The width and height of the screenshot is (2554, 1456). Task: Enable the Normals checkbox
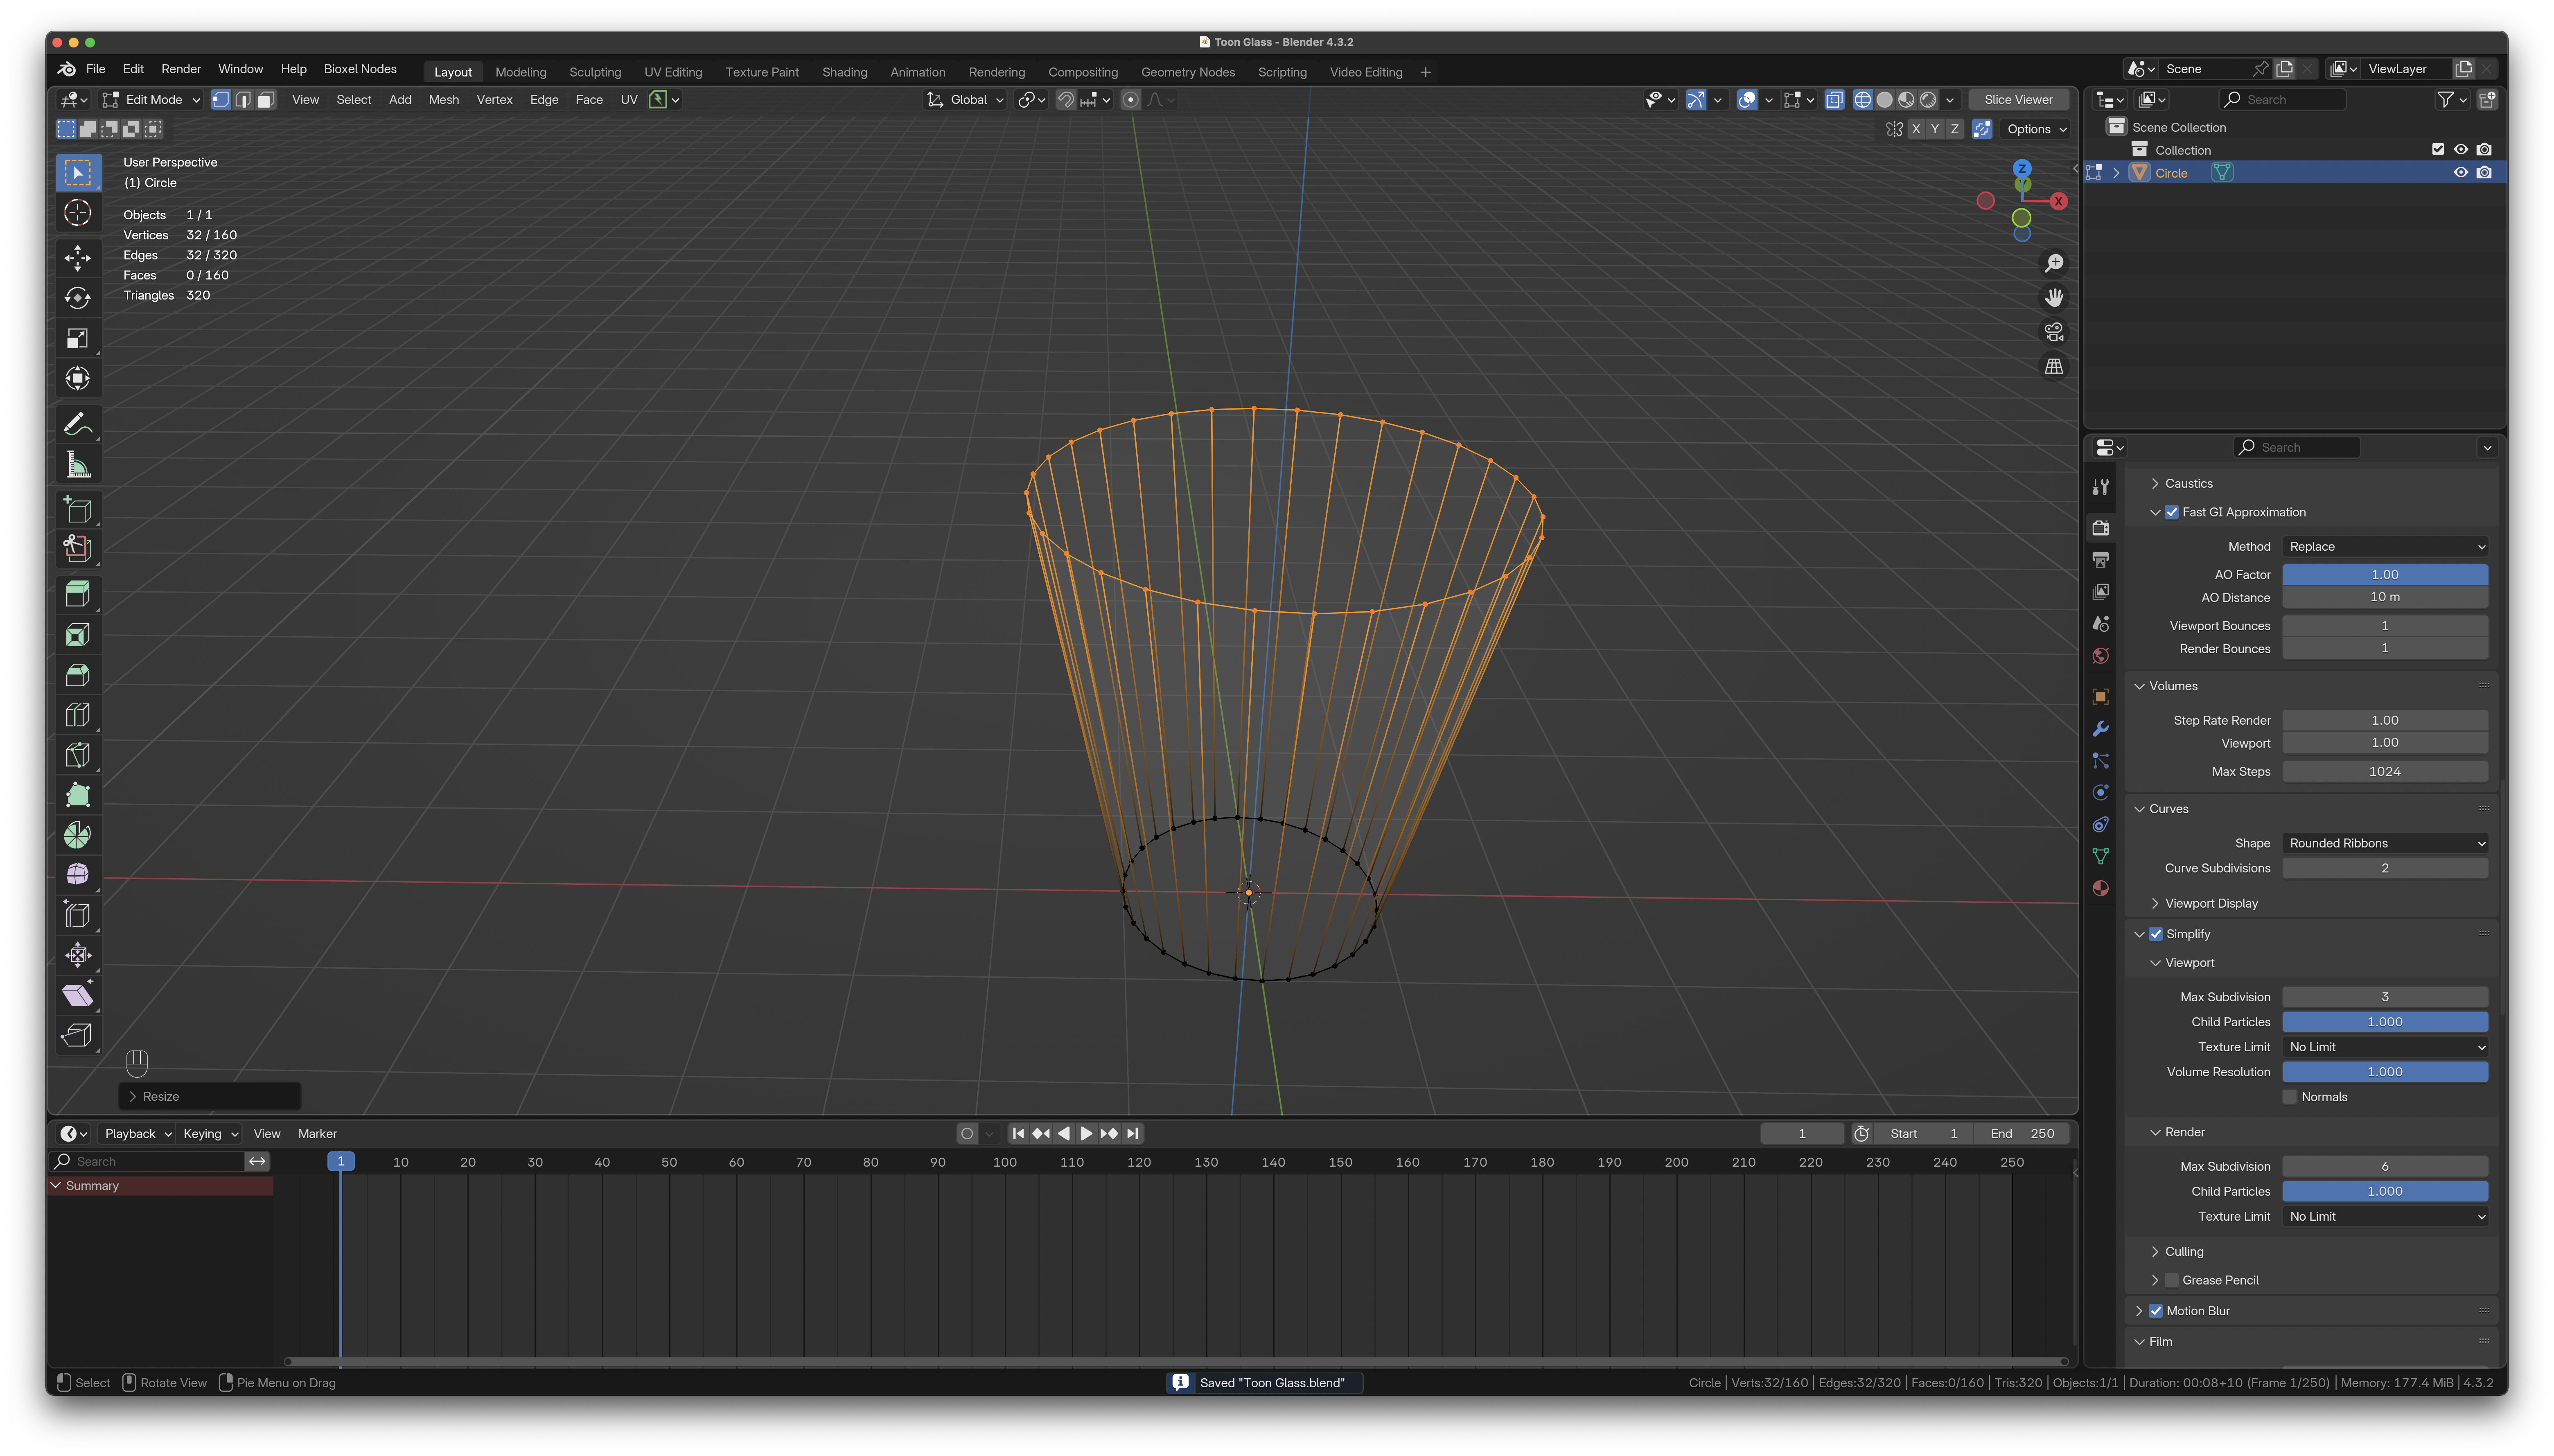tap(2289, 1097)
